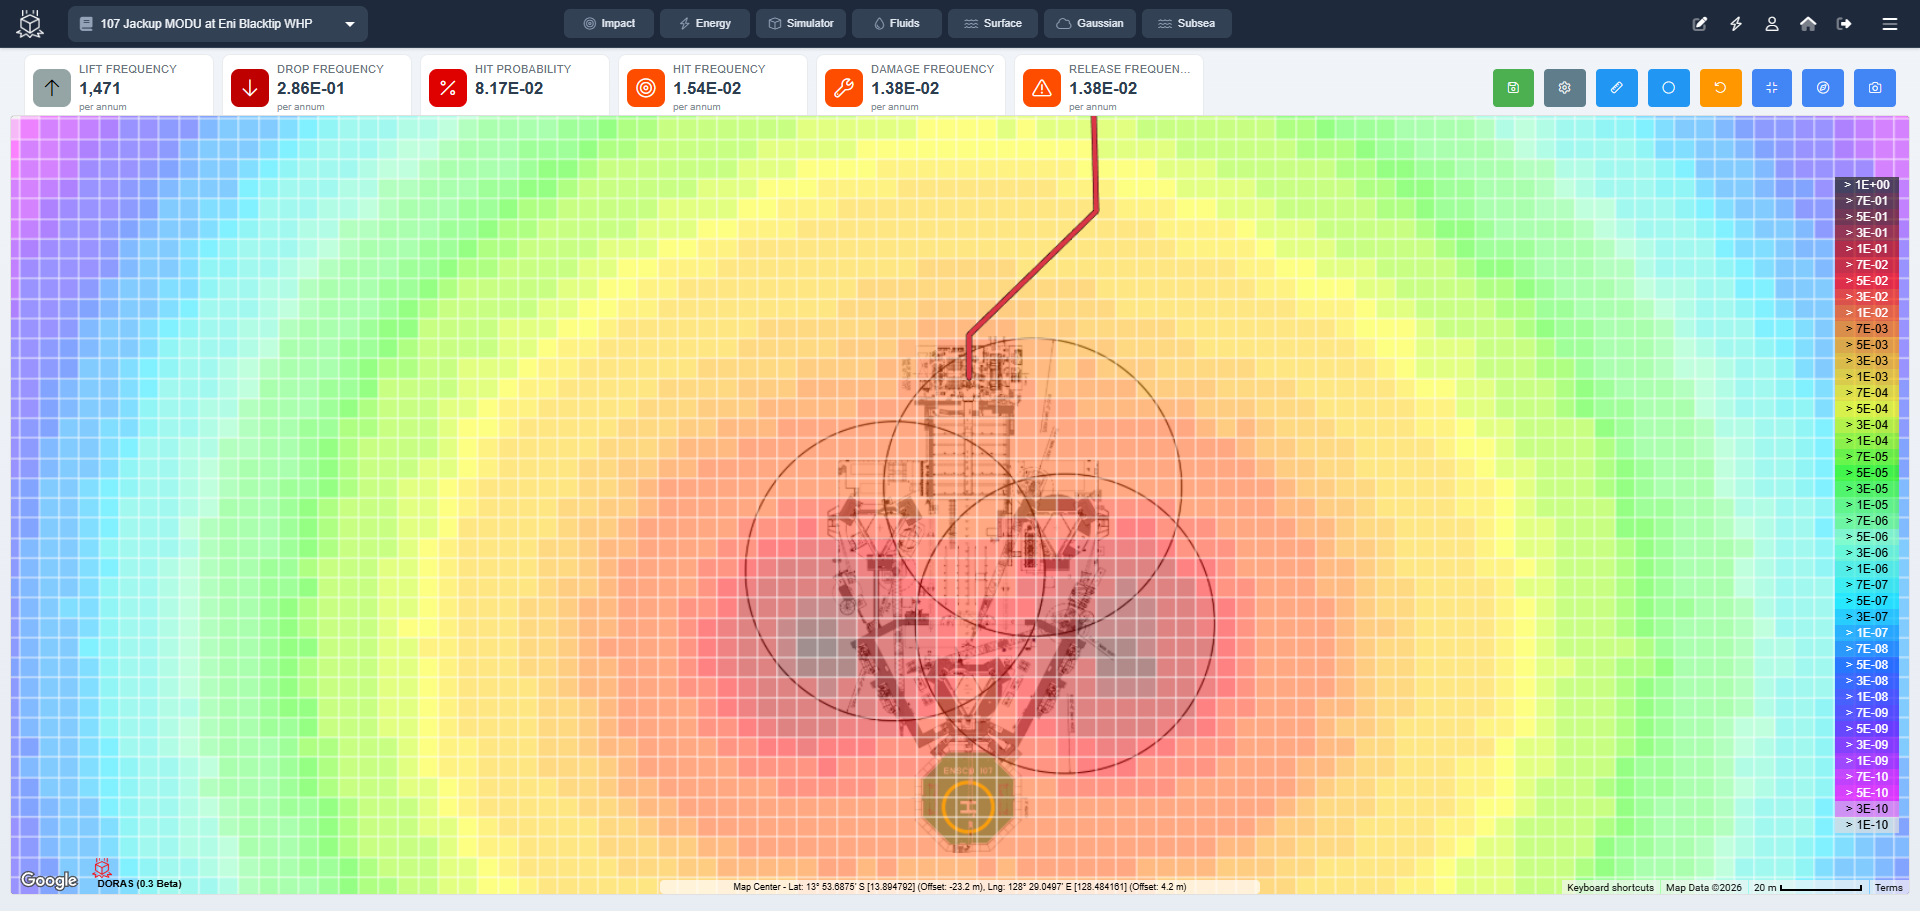Open the 107 Jackup MODU project dropdown

coord(216,23)
